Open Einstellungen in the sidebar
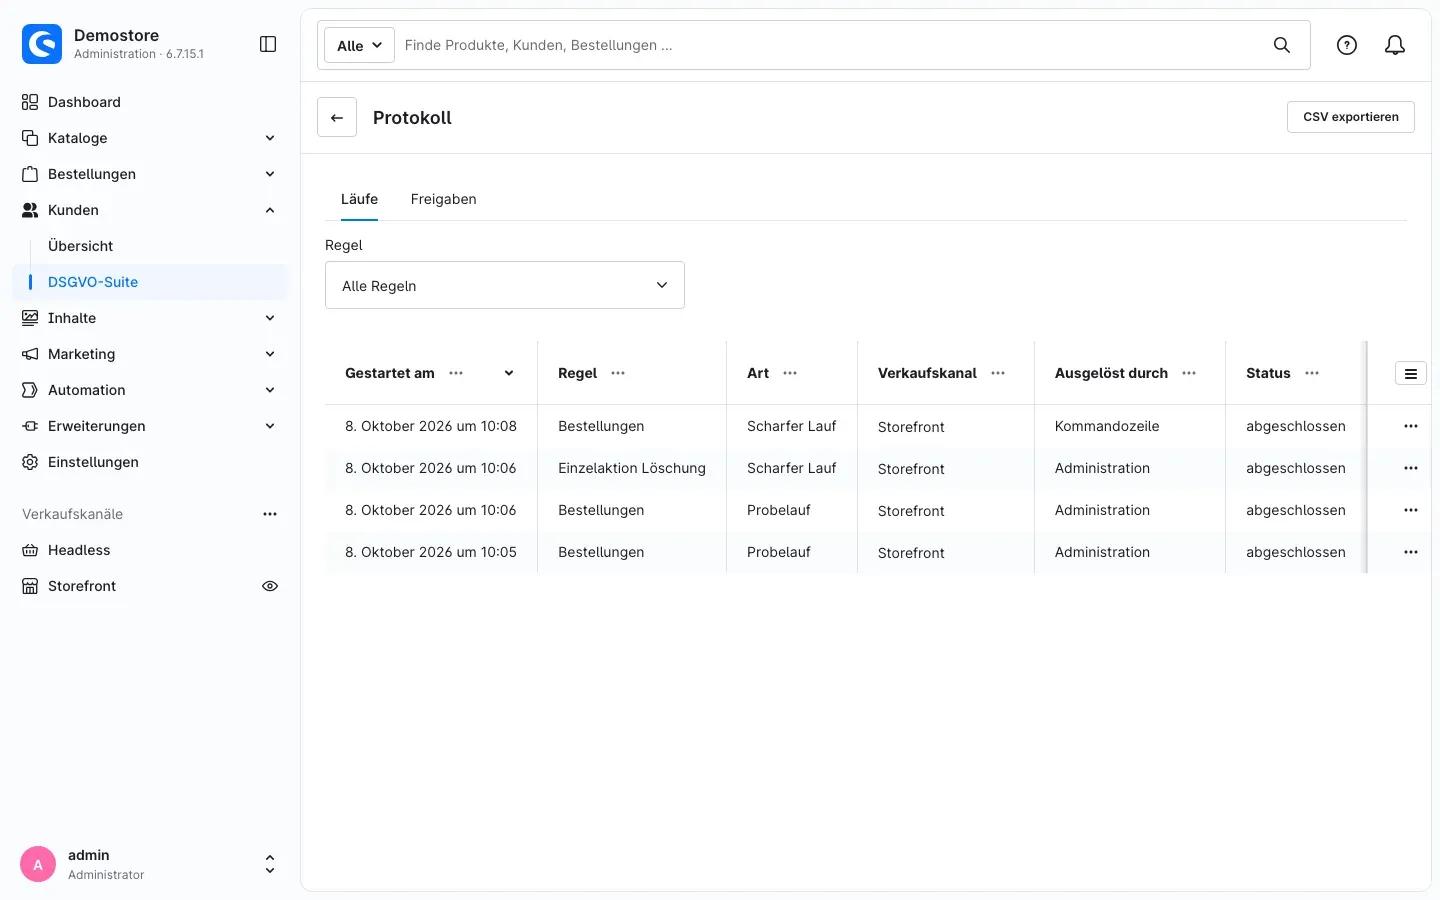Viewport: 1440px width, 900px height. tap(150, 462)
